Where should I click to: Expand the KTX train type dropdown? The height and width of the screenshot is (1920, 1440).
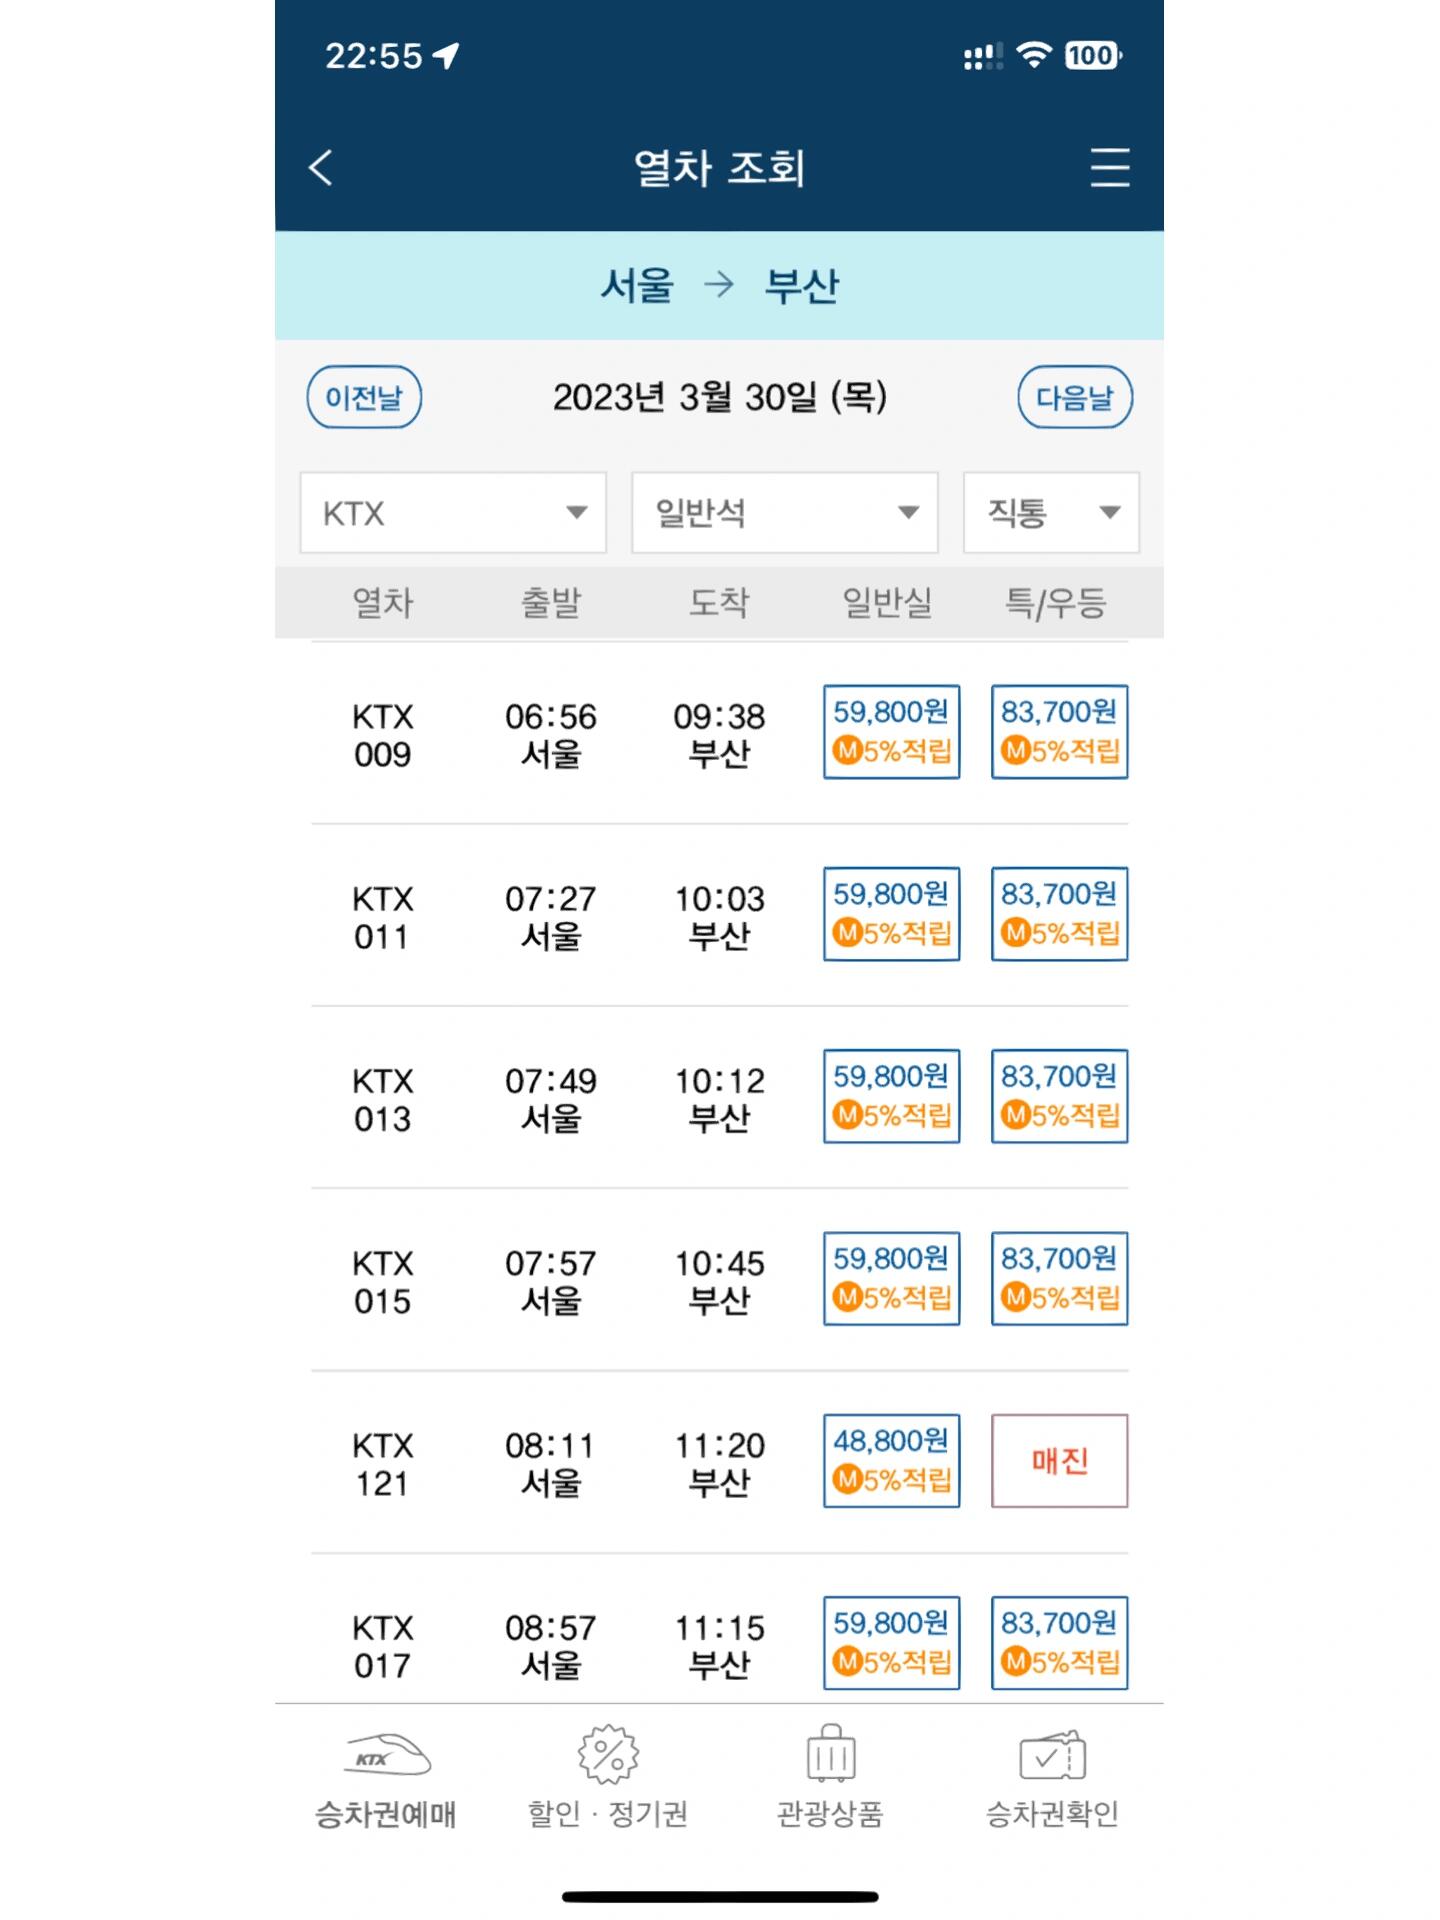453,513
